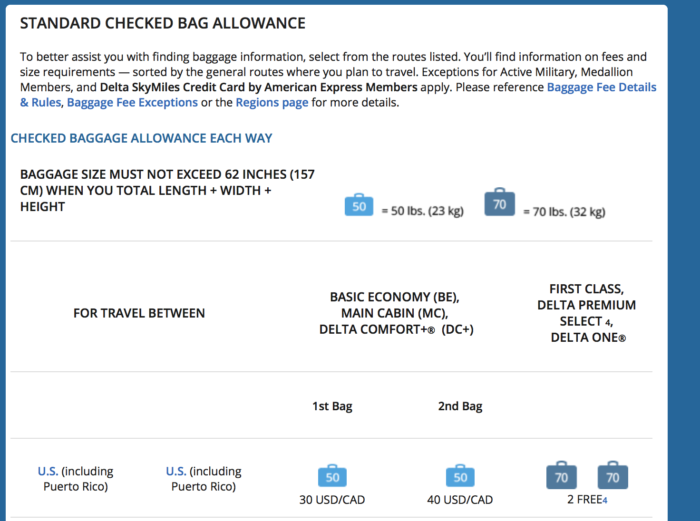Image resolution: width=700 pixels, height=521 pixels.
Task: Click the first U.S. origin link in the route row
Action: (x=48, y=471)
